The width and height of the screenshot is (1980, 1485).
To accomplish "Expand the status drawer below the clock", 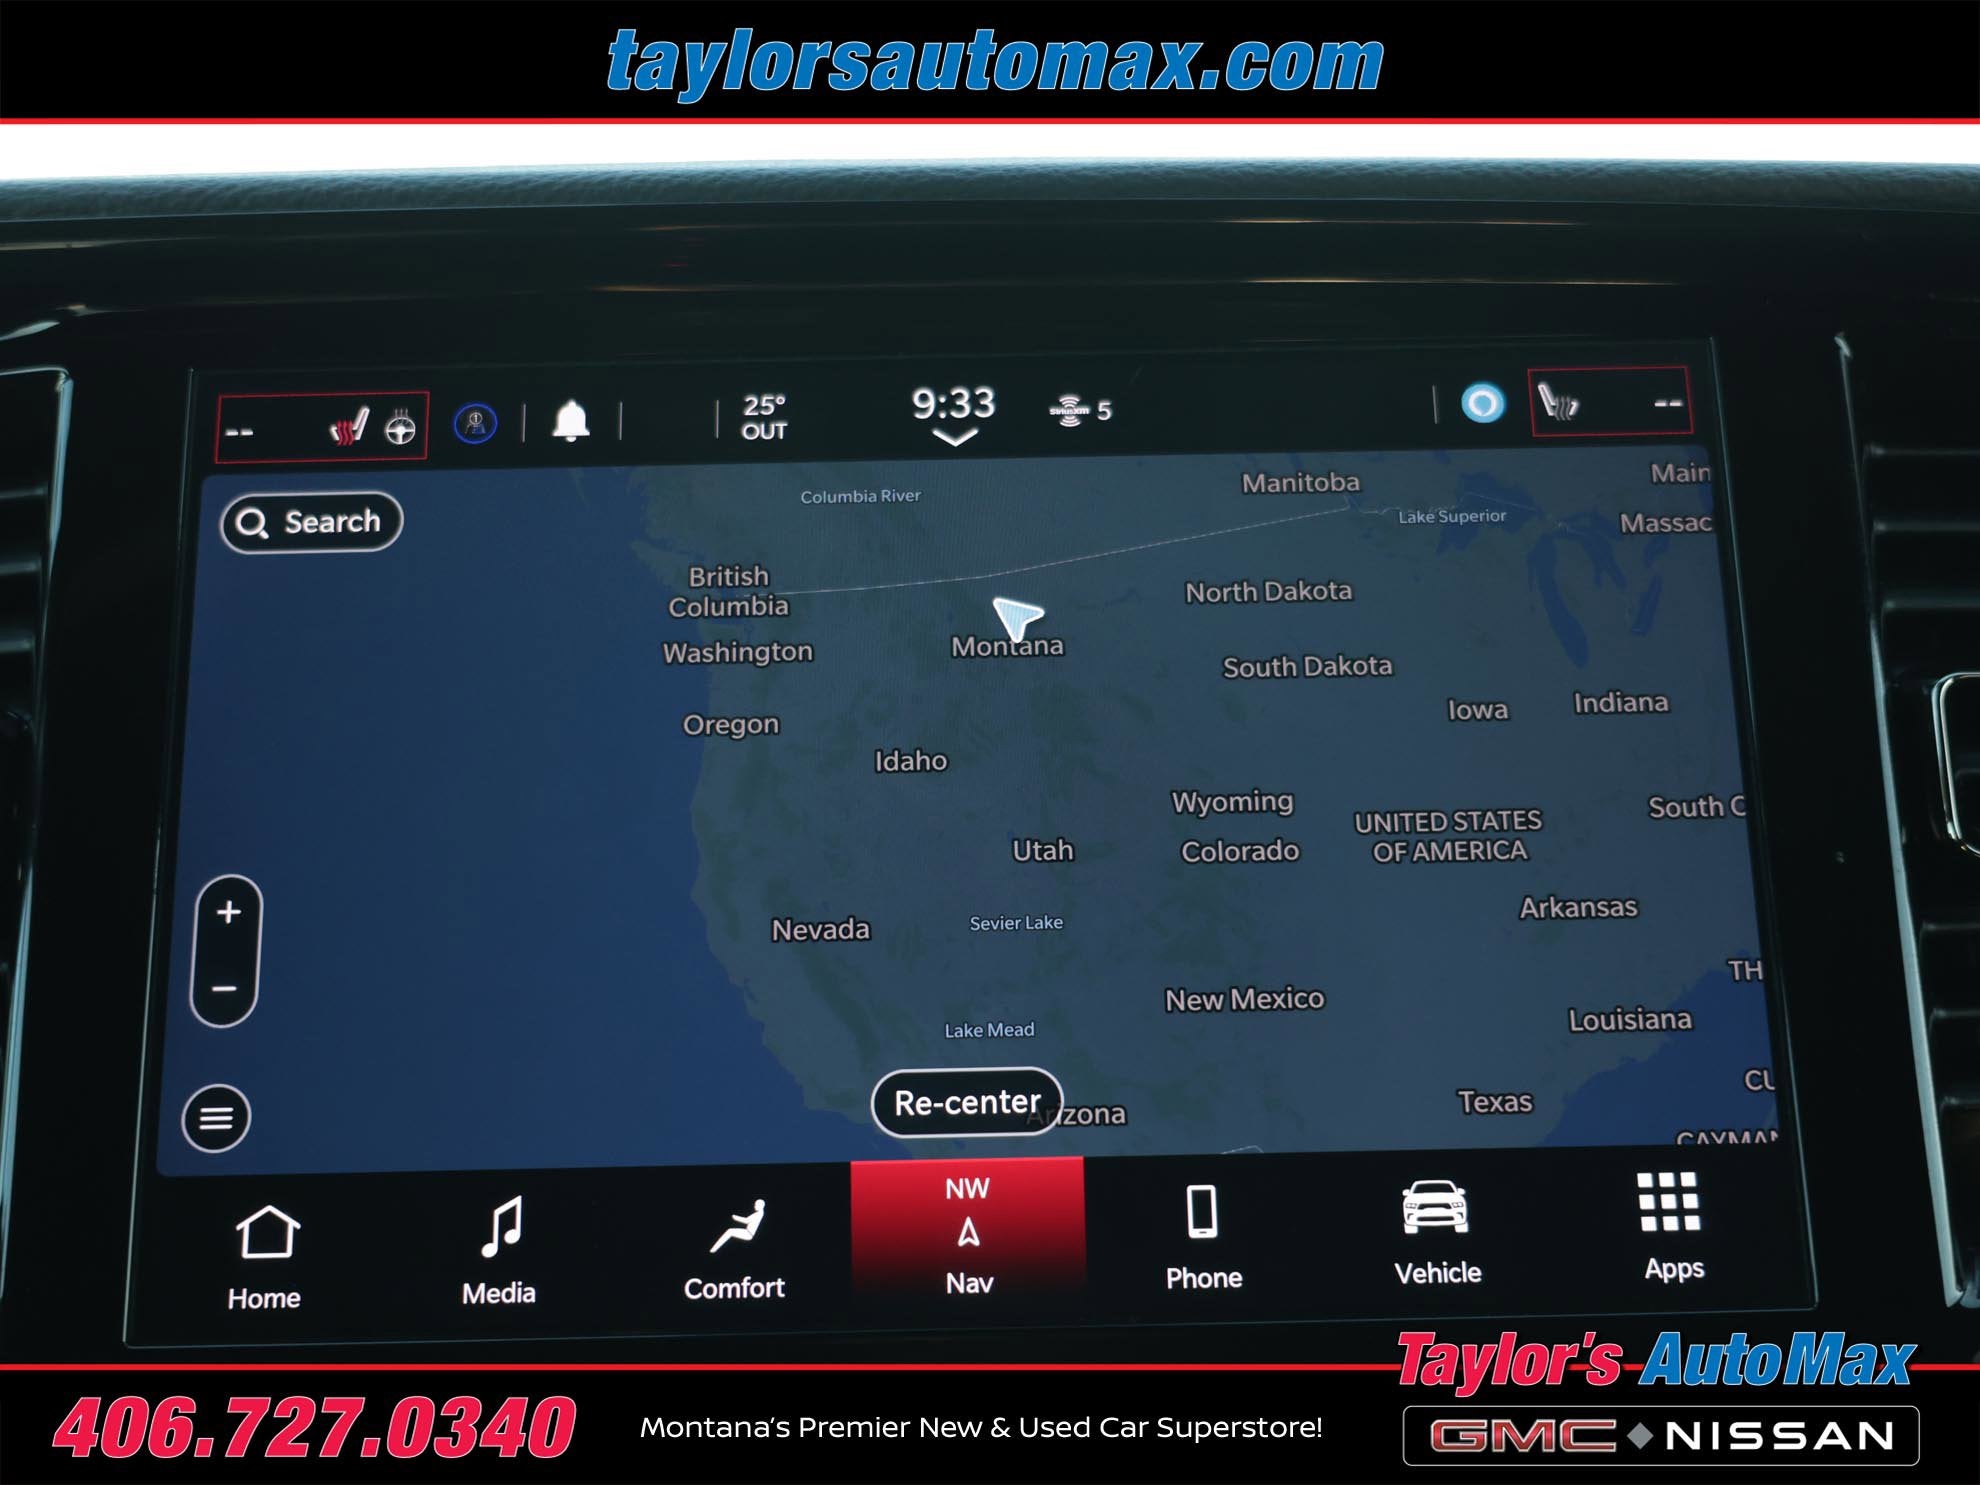I will coord(954,438).
